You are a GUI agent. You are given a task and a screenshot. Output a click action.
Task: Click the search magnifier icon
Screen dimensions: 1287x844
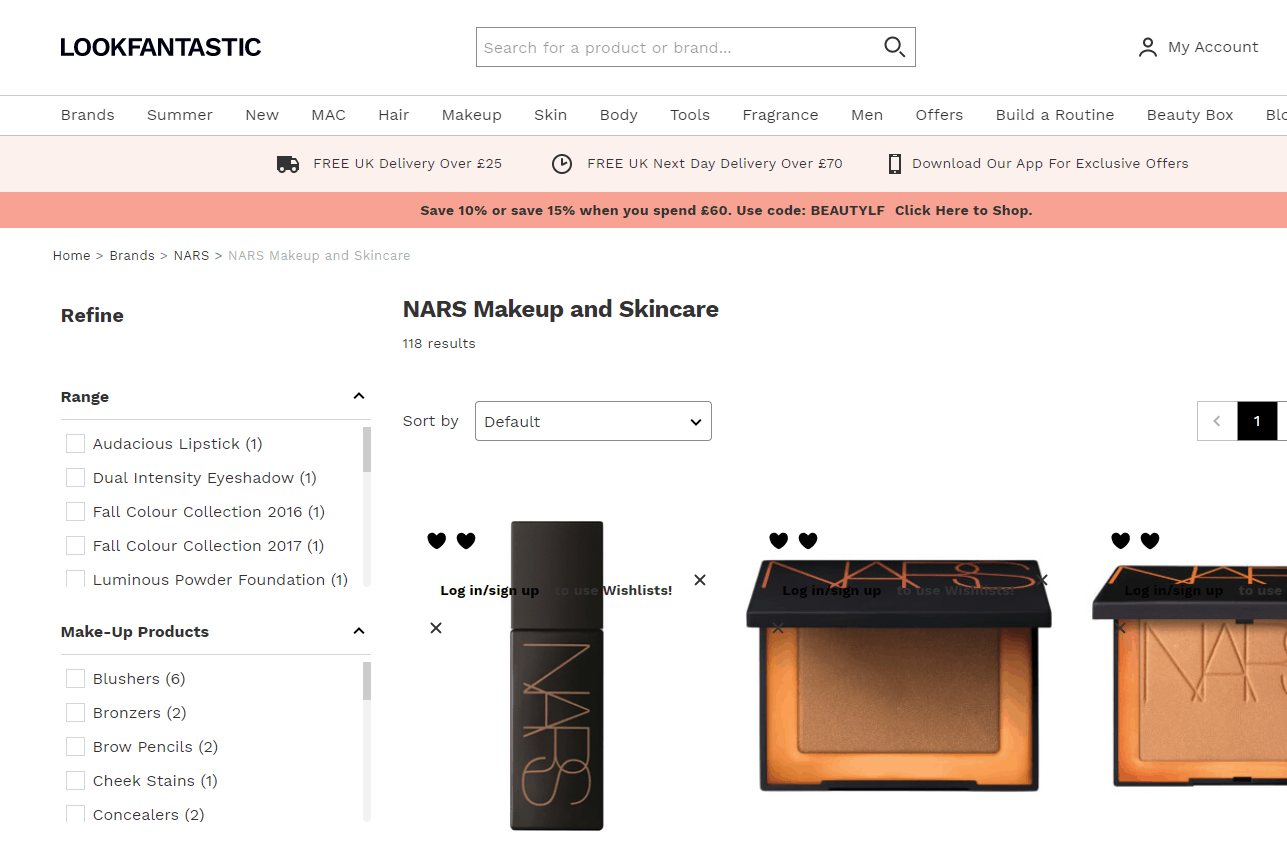click(894, 47)
